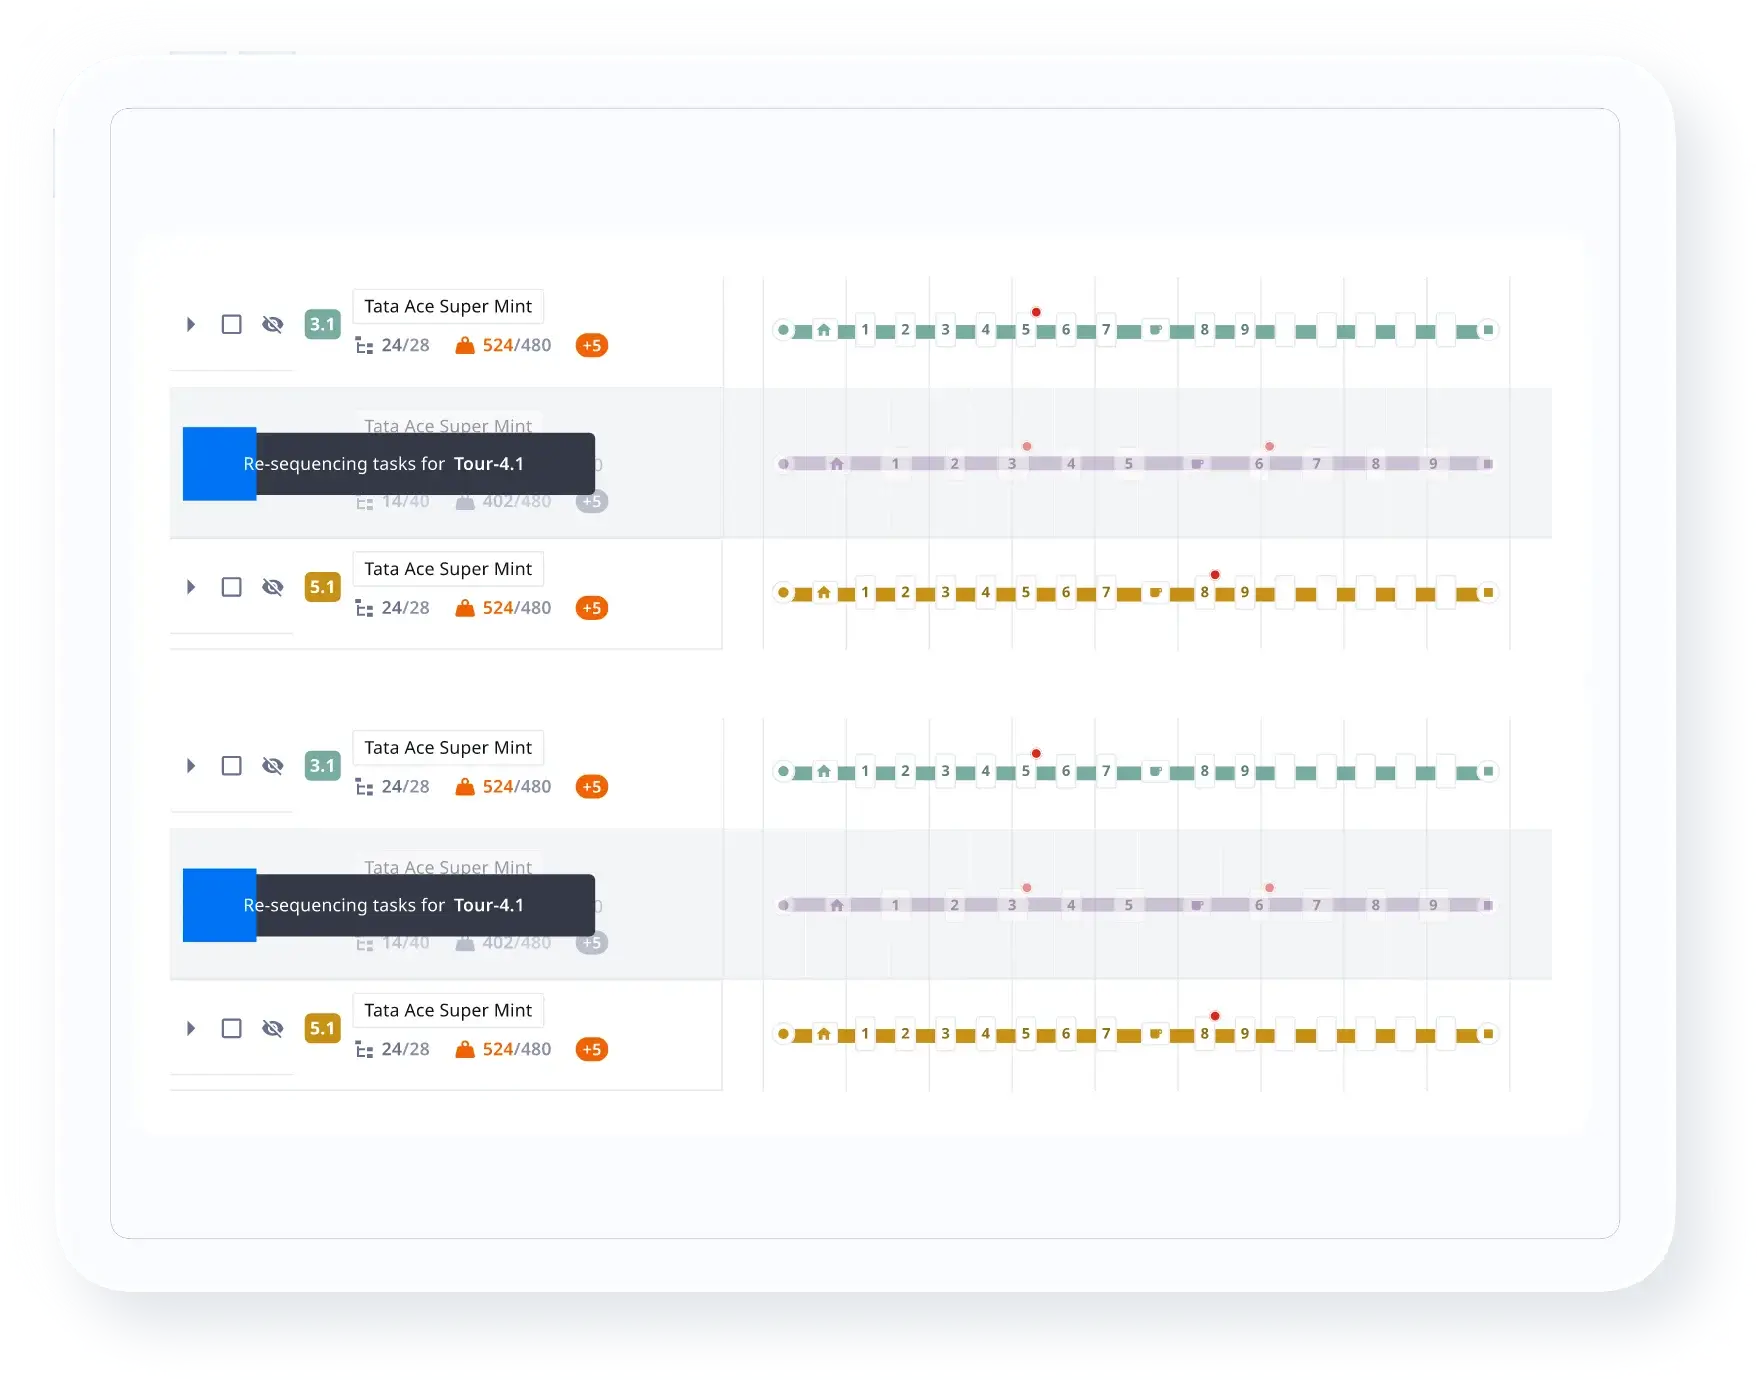Click the home icon on upper tour 3.1 timeline

click(823, 330)
